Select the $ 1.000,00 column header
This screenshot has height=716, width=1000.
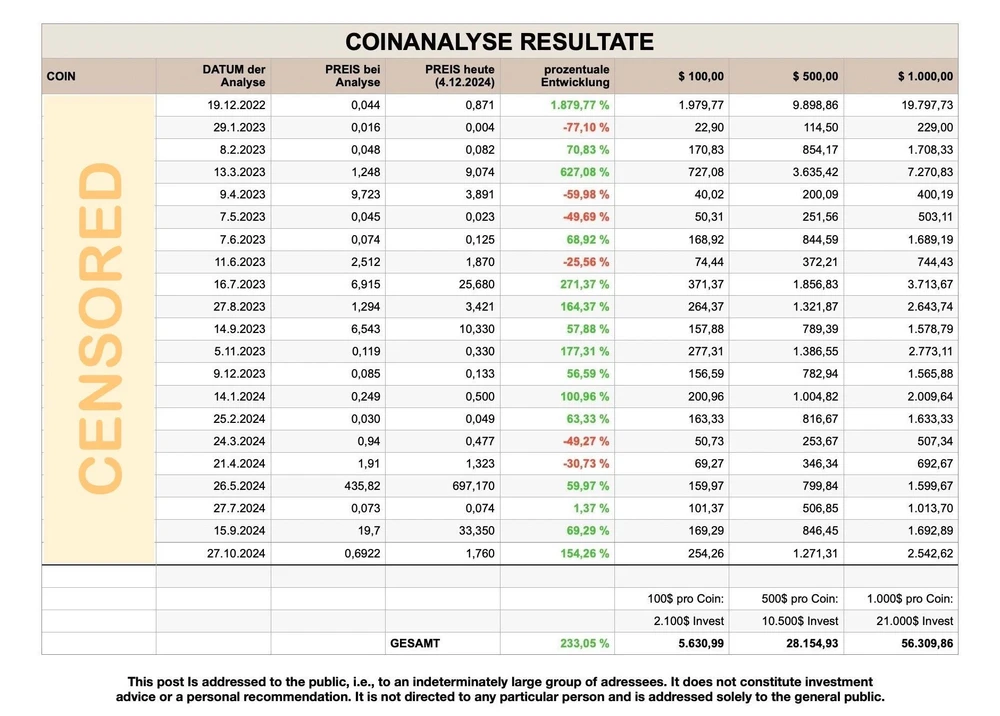tap(925, 76)
